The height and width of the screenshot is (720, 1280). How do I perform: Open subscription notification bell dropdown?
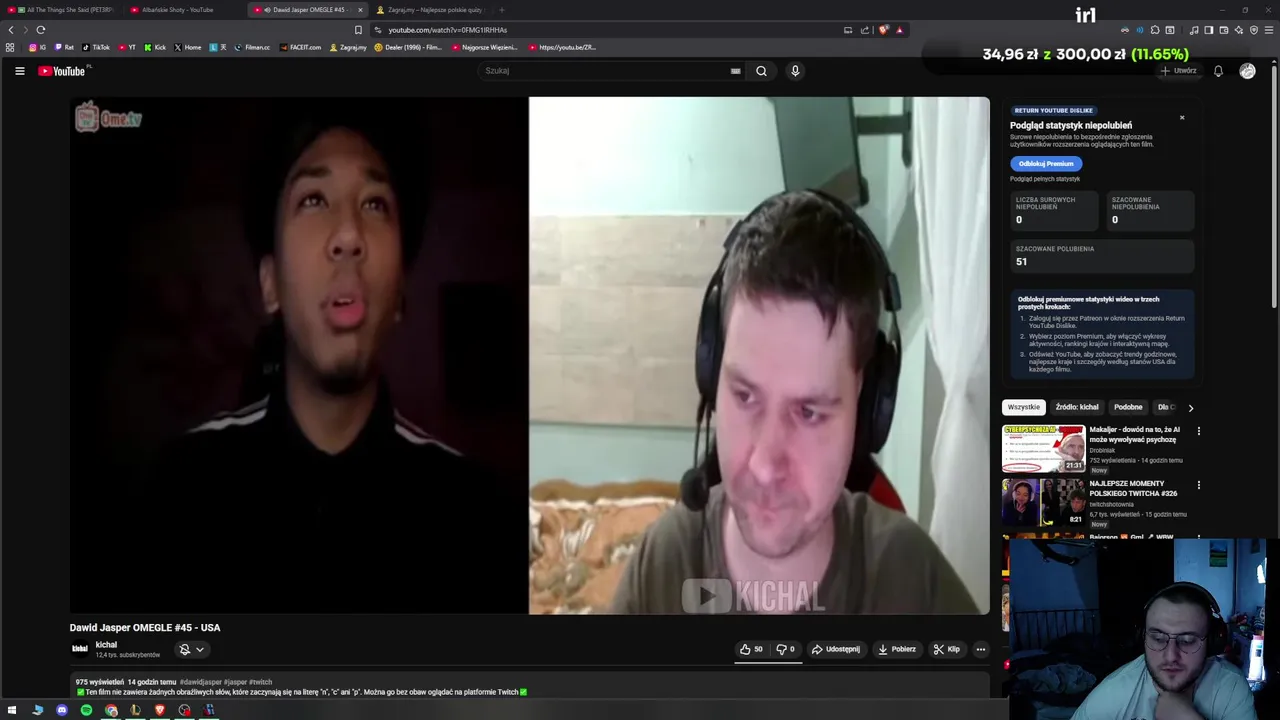click(x=191, y=649)
